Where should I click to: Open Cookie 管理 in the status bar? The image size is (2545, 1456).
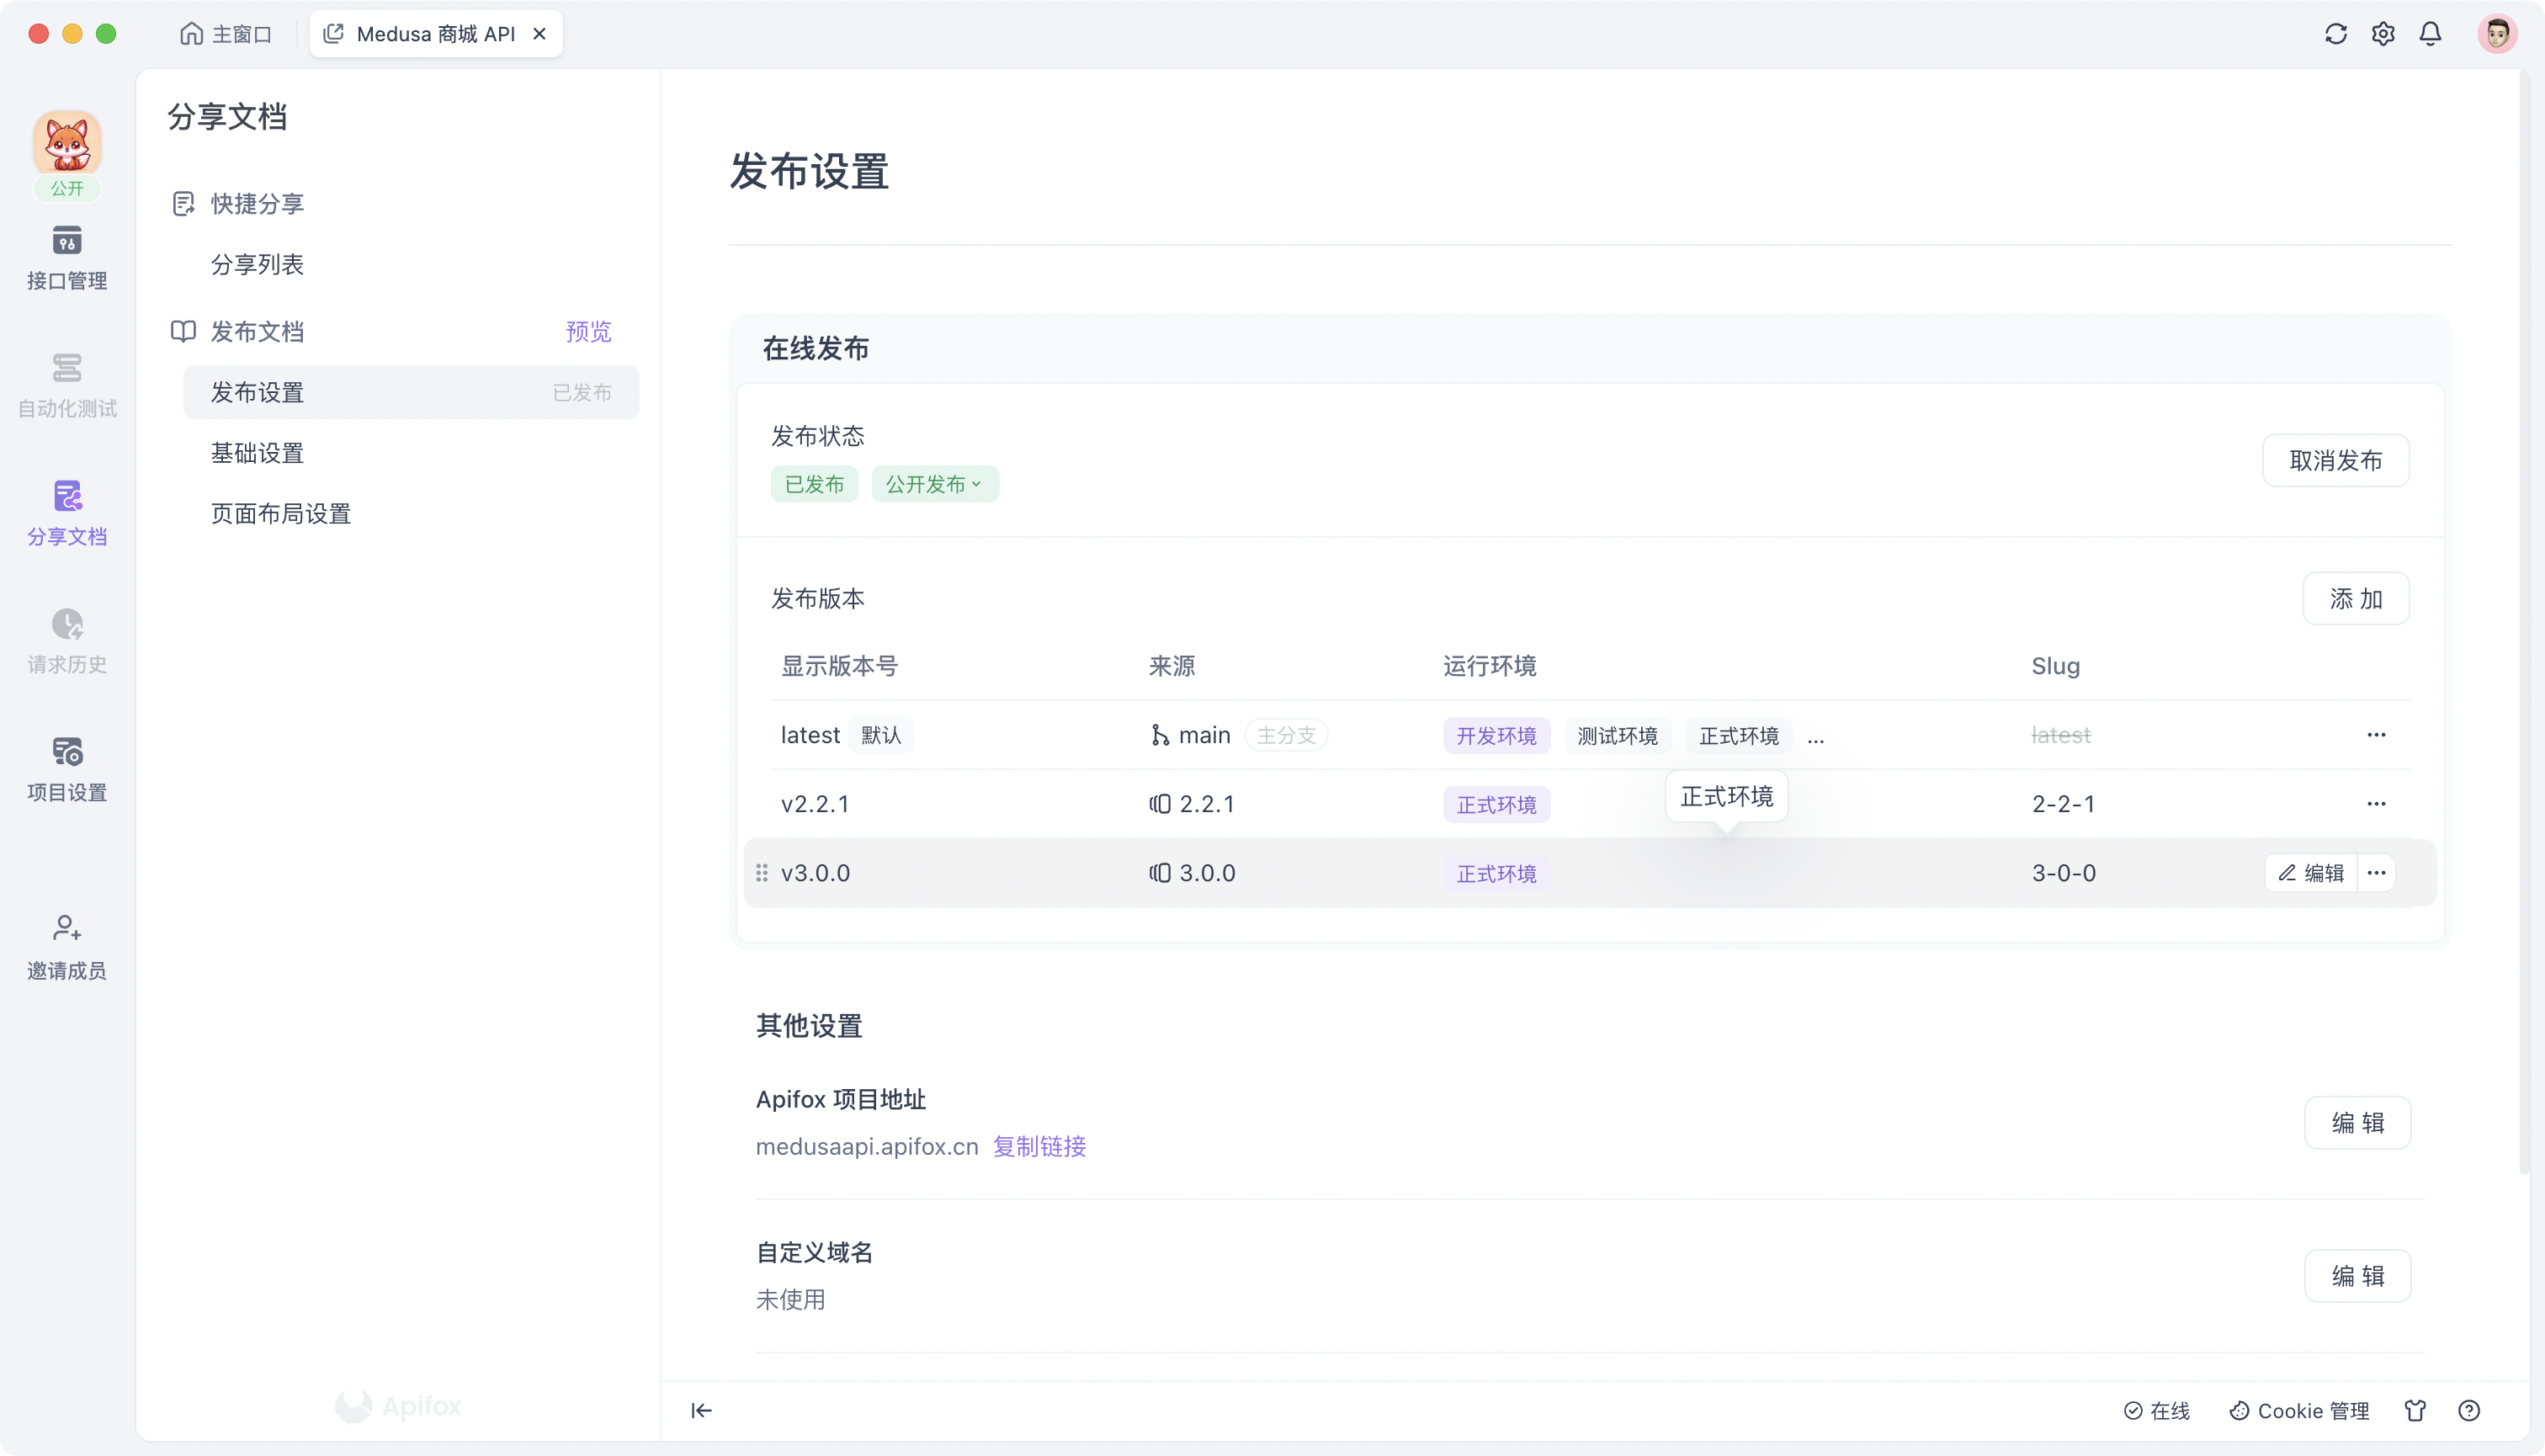(x=2299, y=1410)
